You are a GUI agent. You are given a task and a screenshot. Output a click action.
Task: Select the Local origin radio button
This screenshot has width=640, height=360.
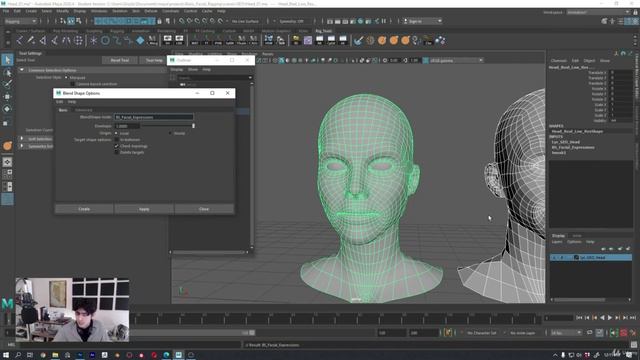coord(116,133)
